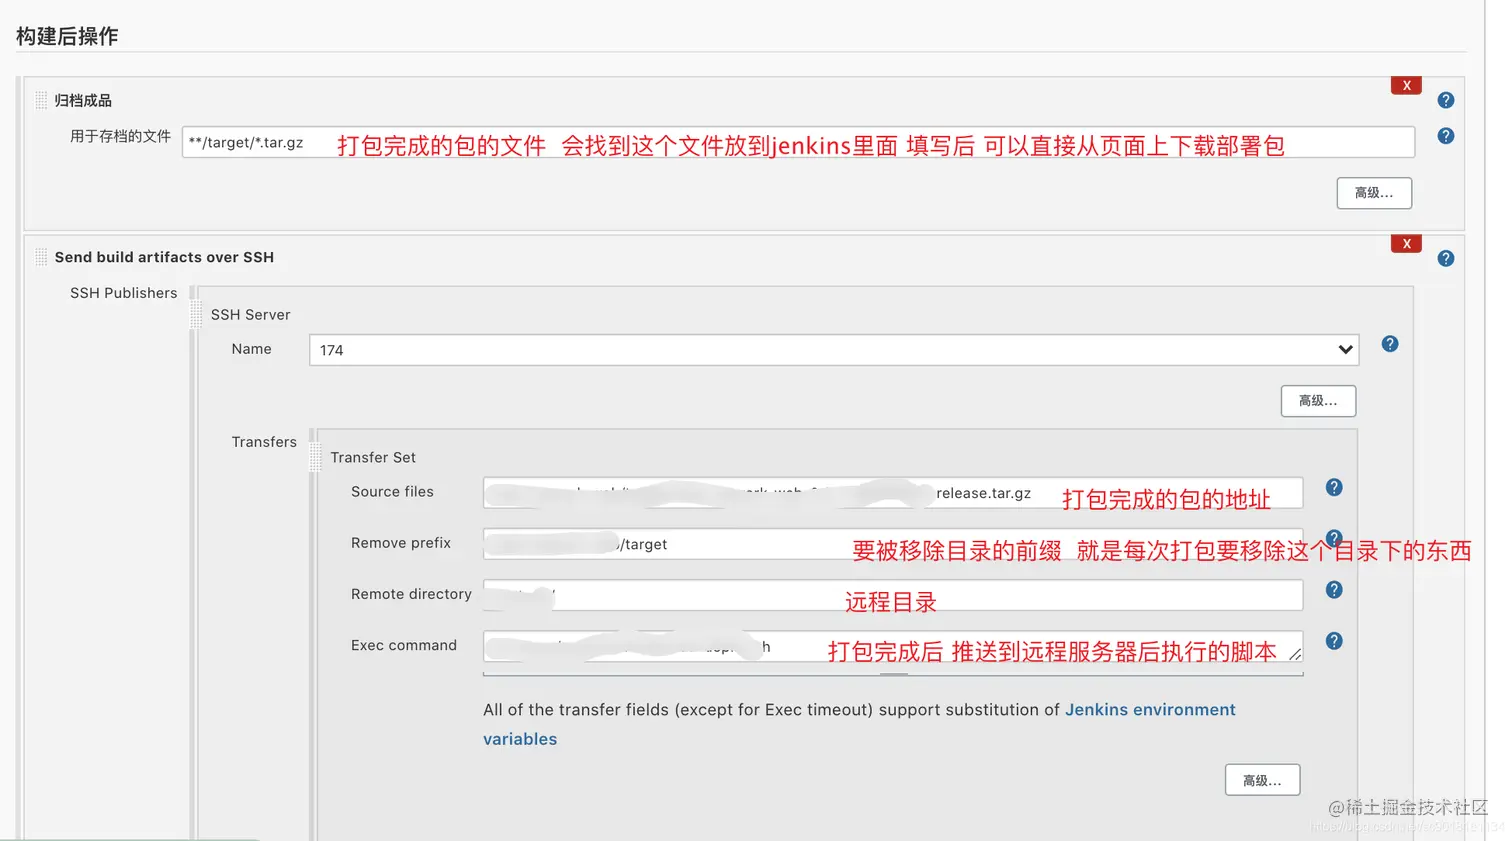Open the SSH Server Name dropdown
This screenshot has width=1512, height=841.
tap(834, 350)
